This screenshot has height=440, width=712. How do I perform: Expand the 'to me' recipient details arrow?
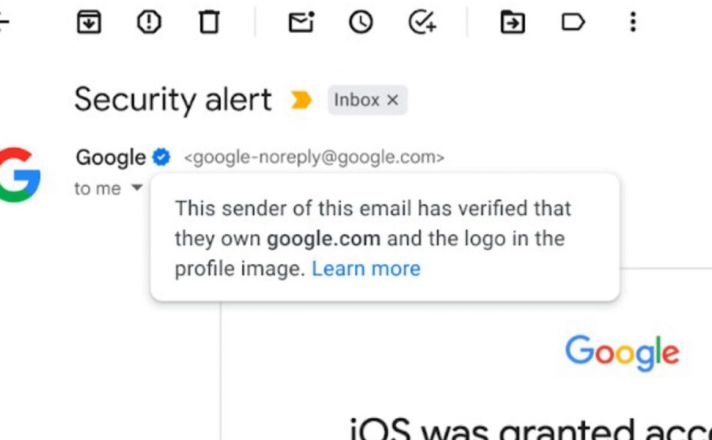(x=137, y=187)
